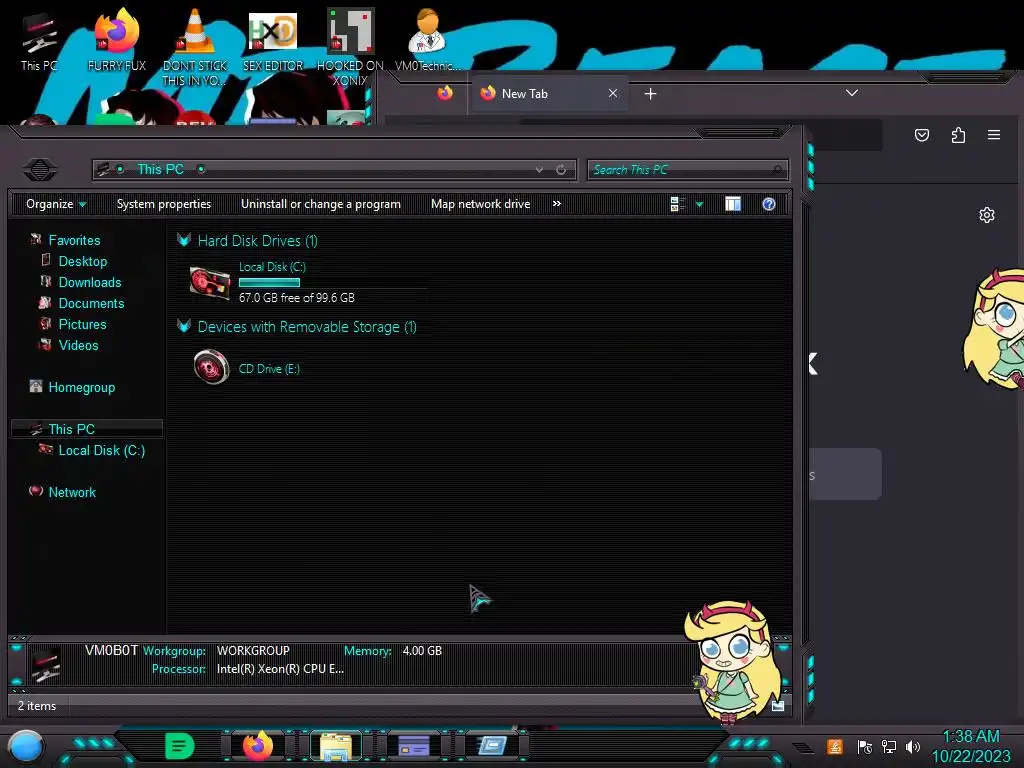
Task: Click the large icons view button in status bar
Action: pyautogui.click(x=778, y=706)
